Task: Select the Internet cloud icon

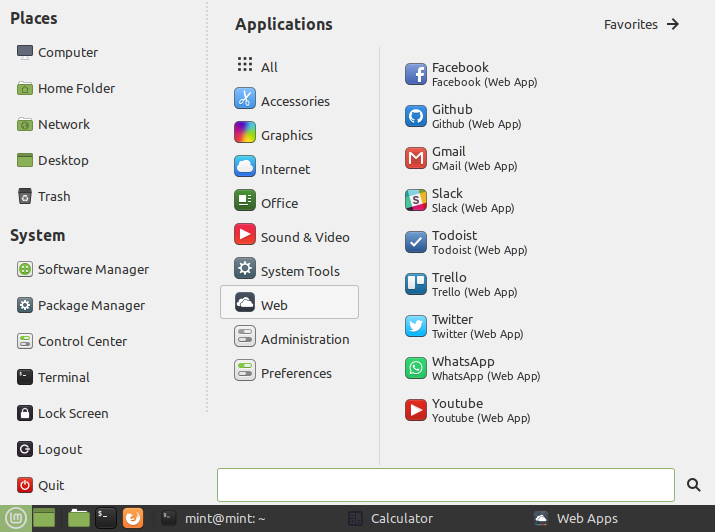Action: [x=245, y=166]
